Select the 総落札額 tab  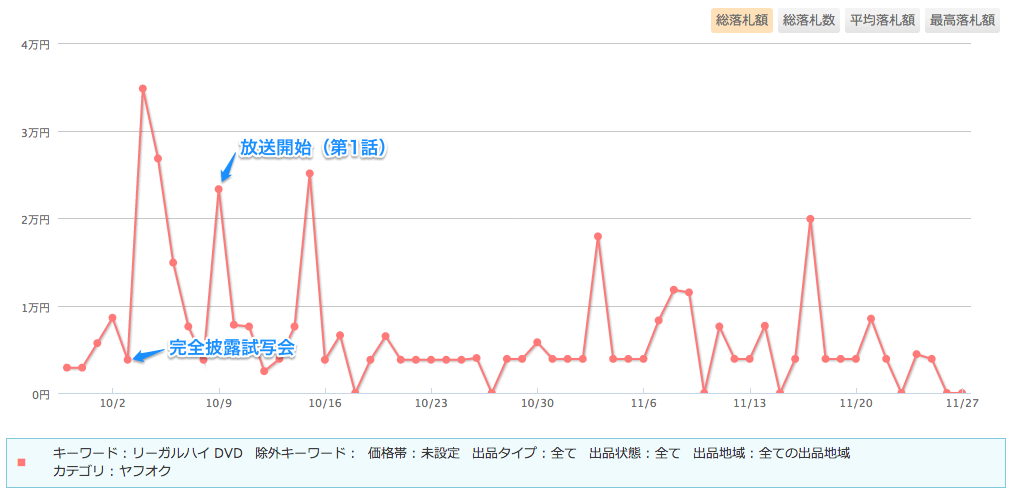tap(742, 20)
